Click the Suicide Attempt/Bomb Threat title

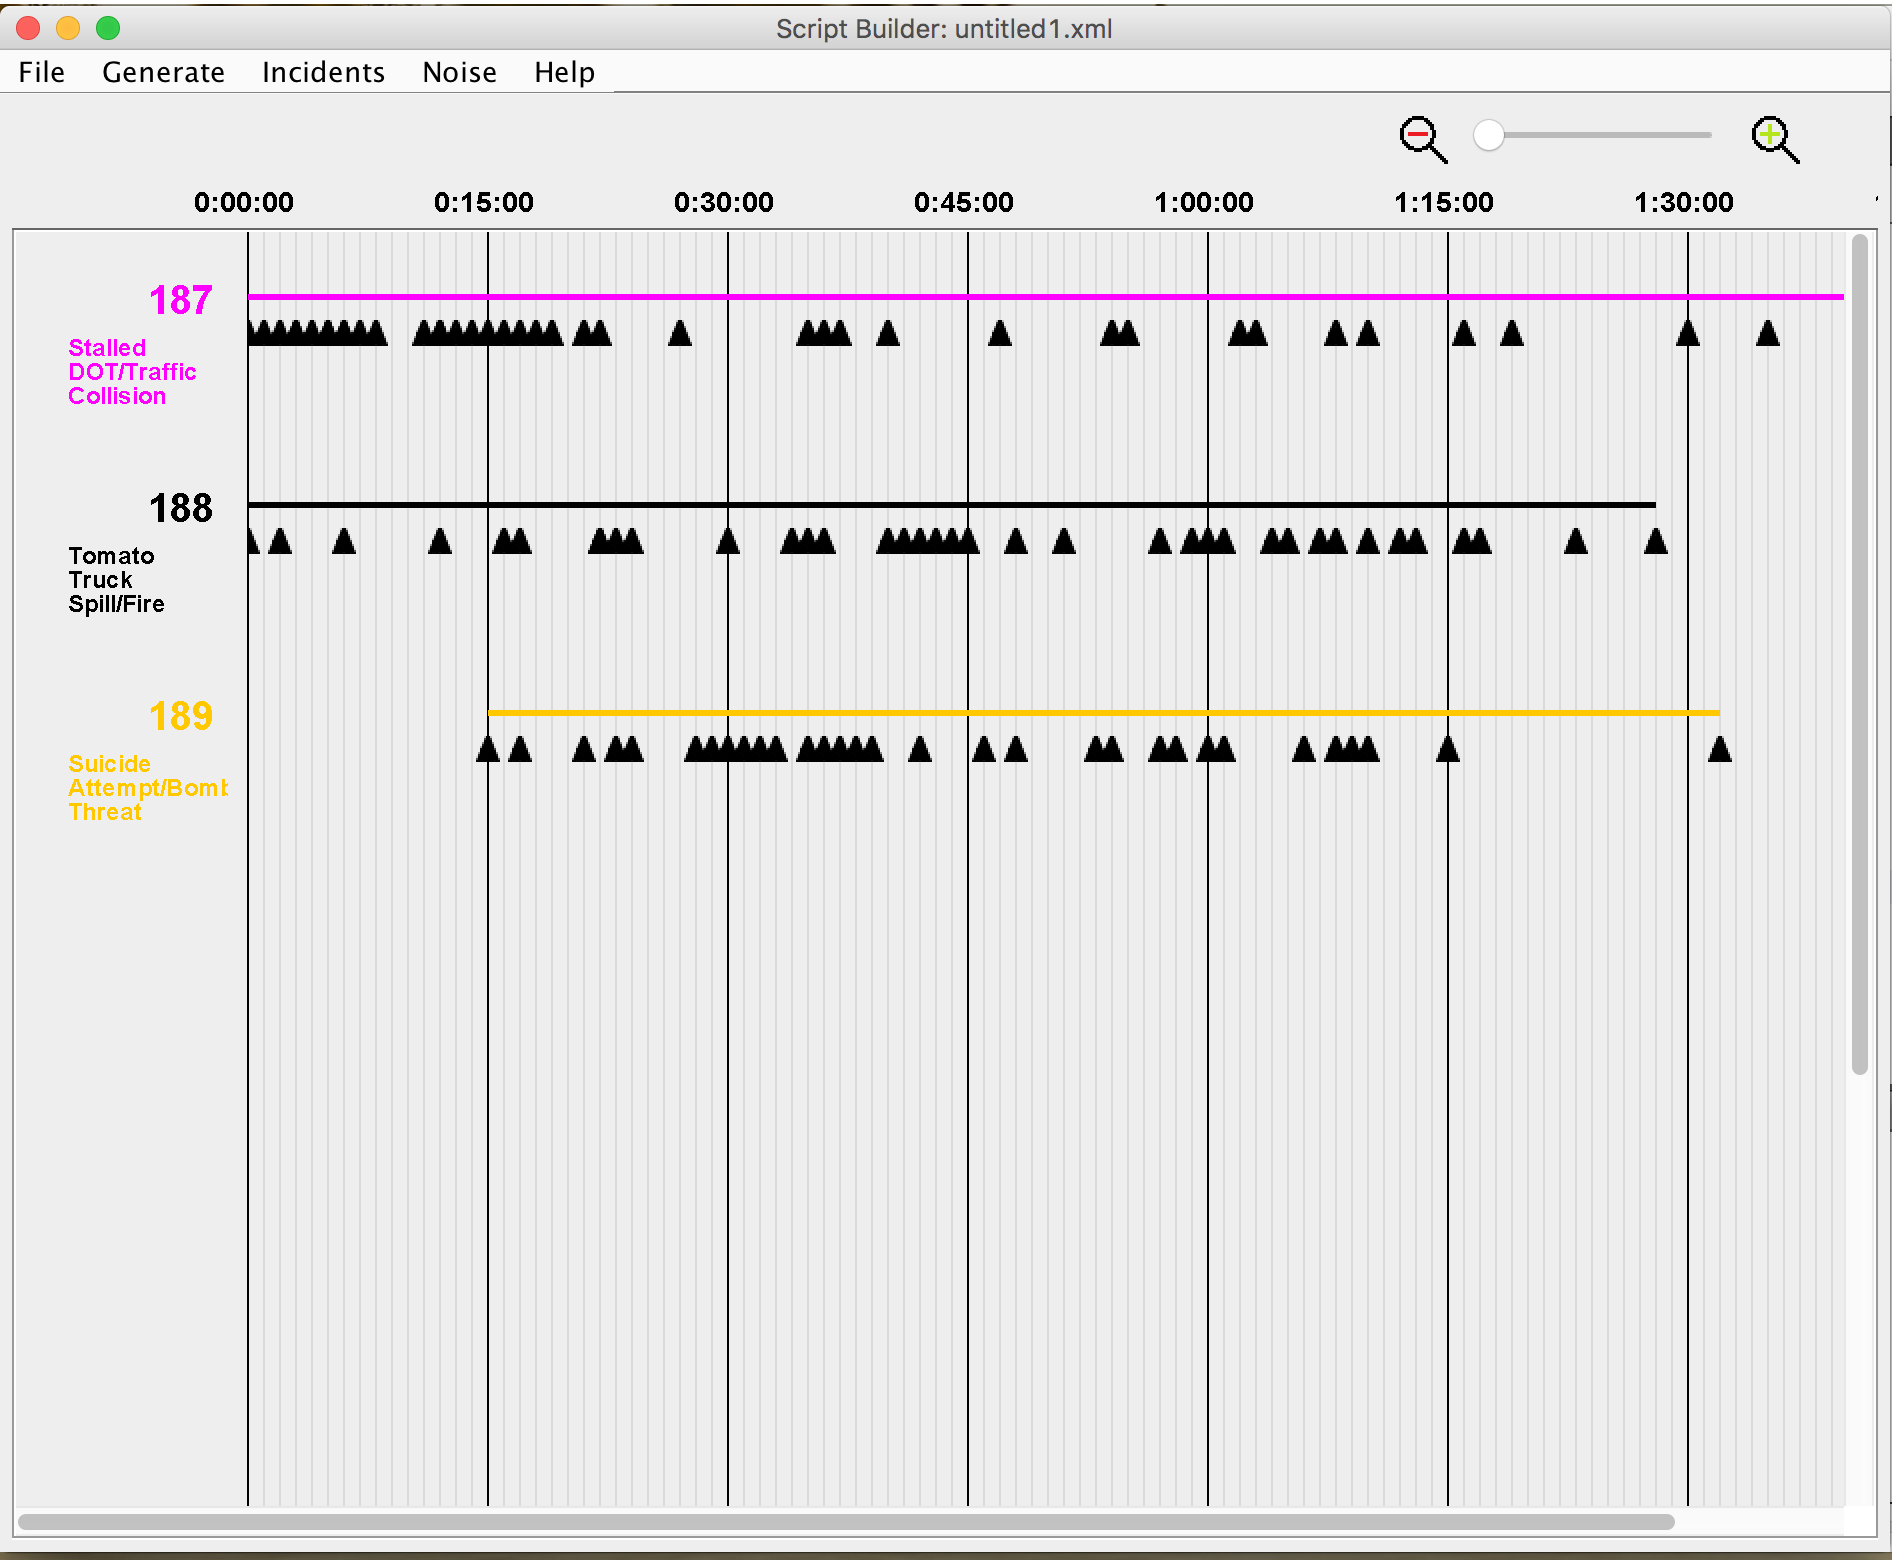point(148,788)
